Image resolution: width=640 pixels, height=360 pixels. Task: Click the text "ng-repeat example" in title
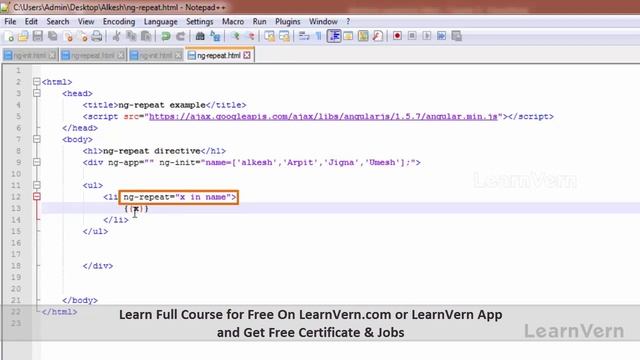(x=162, y=105)
